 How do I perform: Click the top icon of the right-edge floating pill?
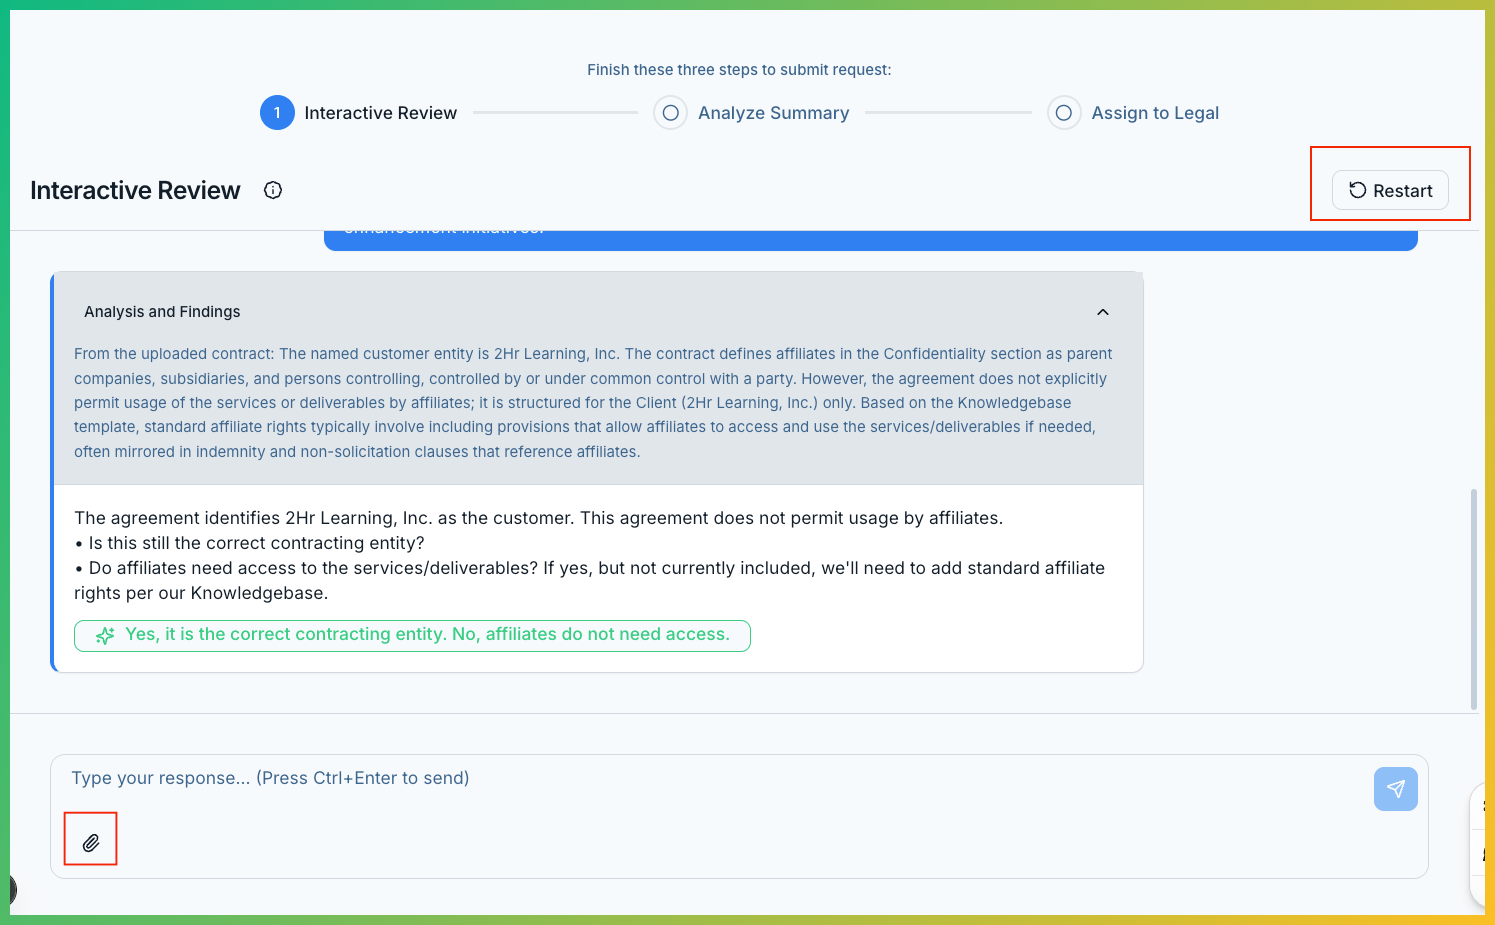[x=1487, y=806]
